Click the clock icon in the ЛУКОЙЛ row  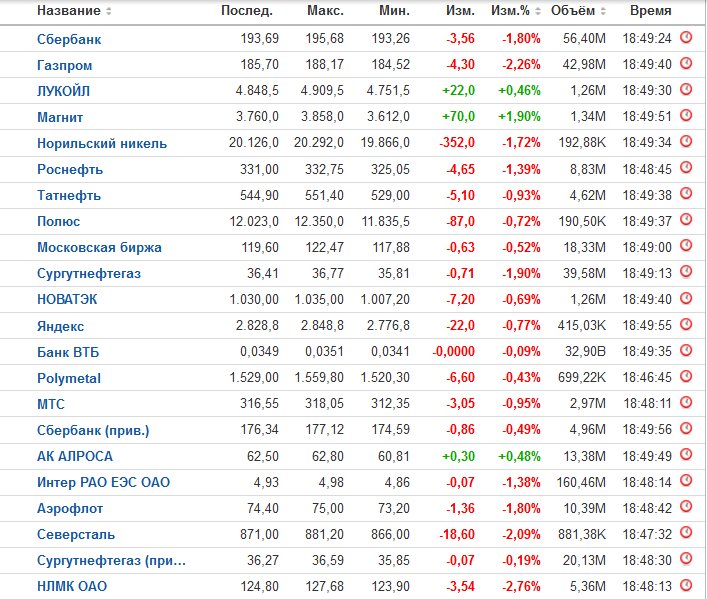[x=686, y=89]
